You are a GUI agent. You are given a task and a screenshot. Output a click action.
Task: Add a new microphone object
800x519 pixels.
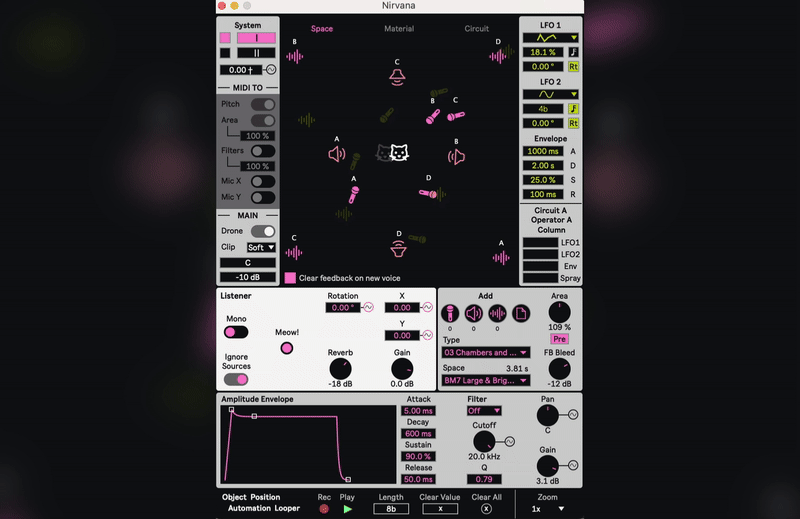[x=449, y=313]
